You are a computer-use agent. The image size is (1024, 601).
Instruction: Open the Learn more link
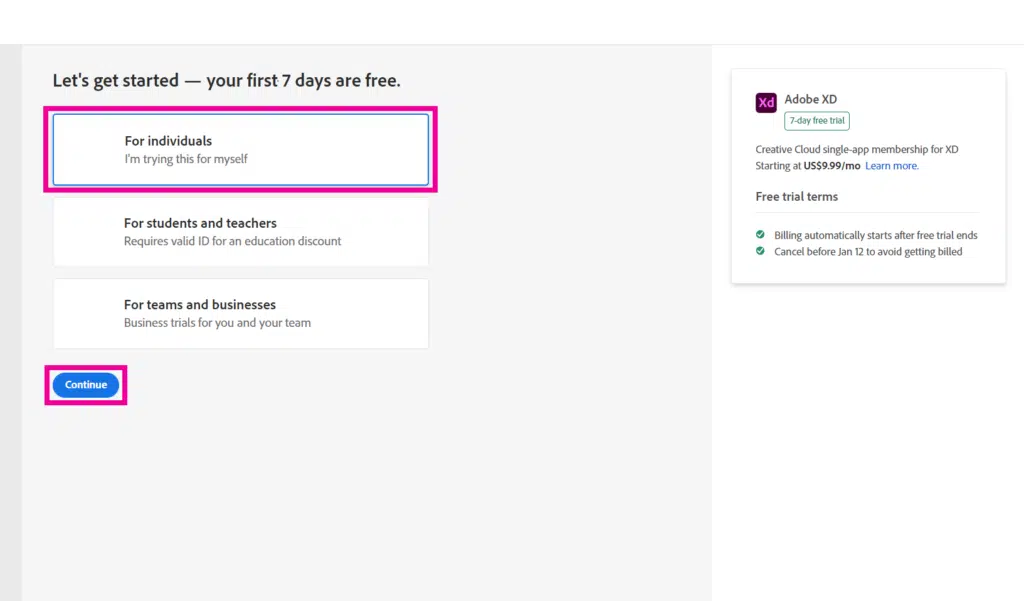pyautogui.click(x=891, y=165)
